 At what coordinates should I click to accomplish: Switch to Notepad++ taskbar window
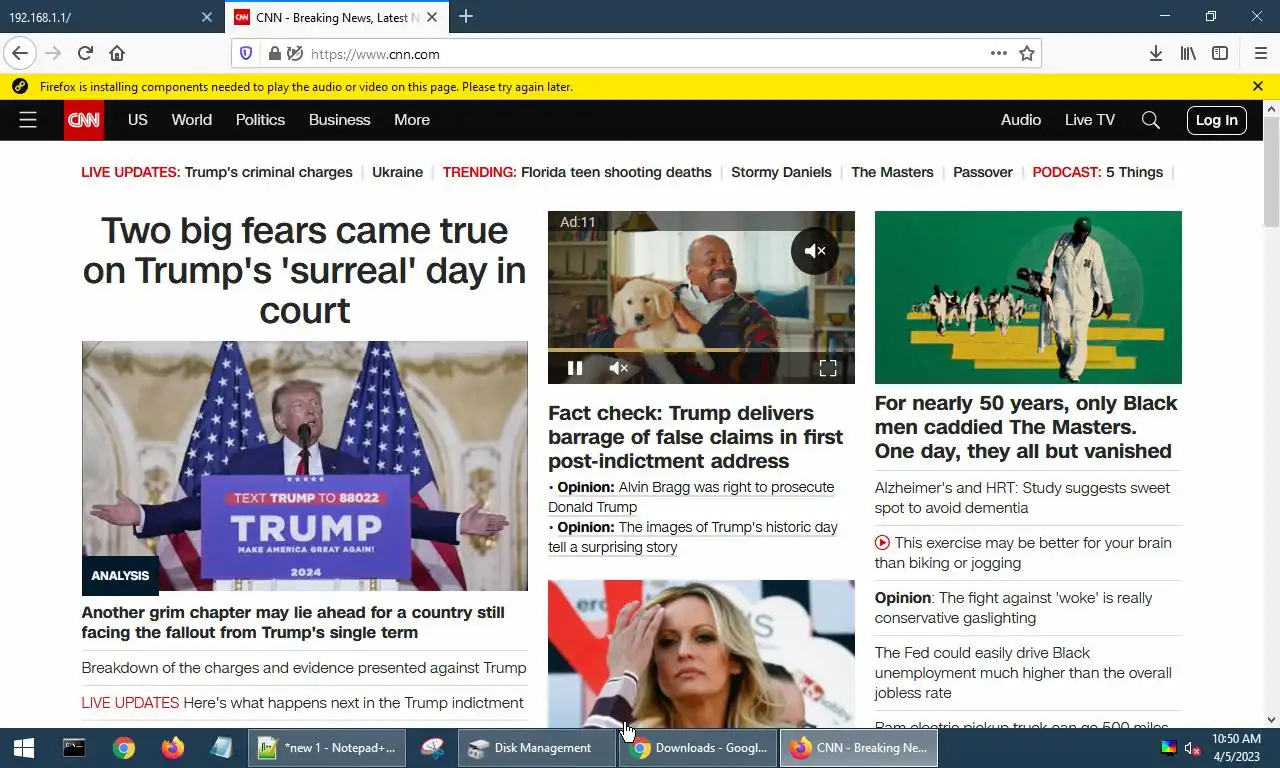[327, 748]
